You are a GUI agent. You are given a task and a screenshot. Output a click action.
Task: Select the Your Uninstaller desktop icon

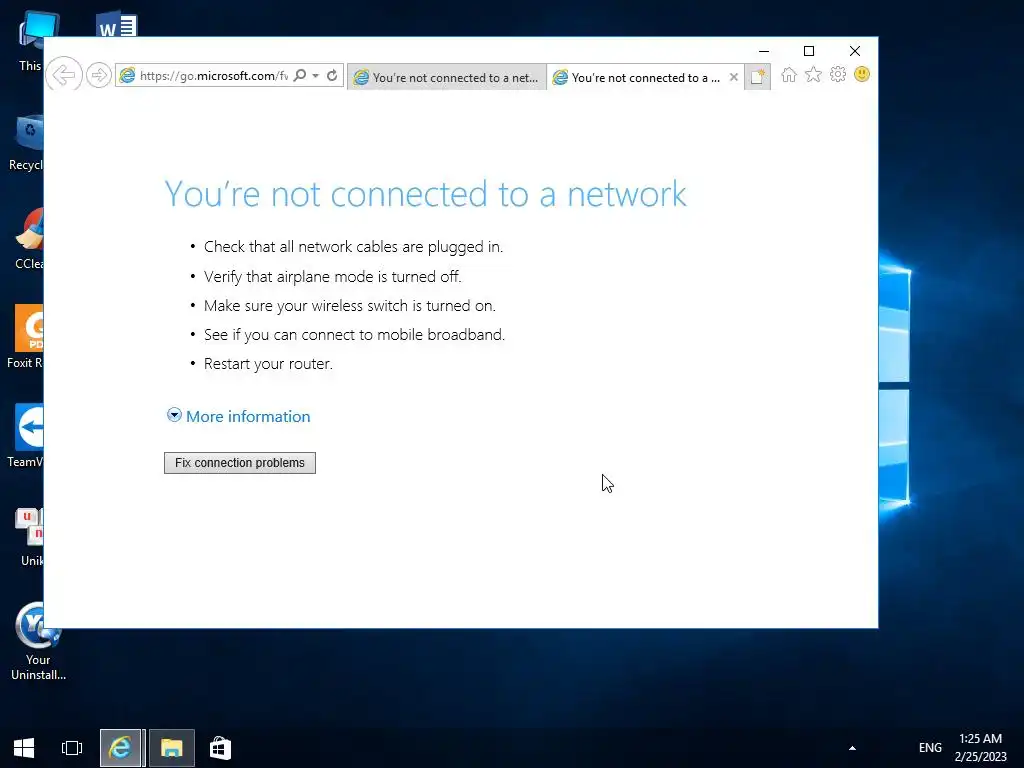point(38,641)
